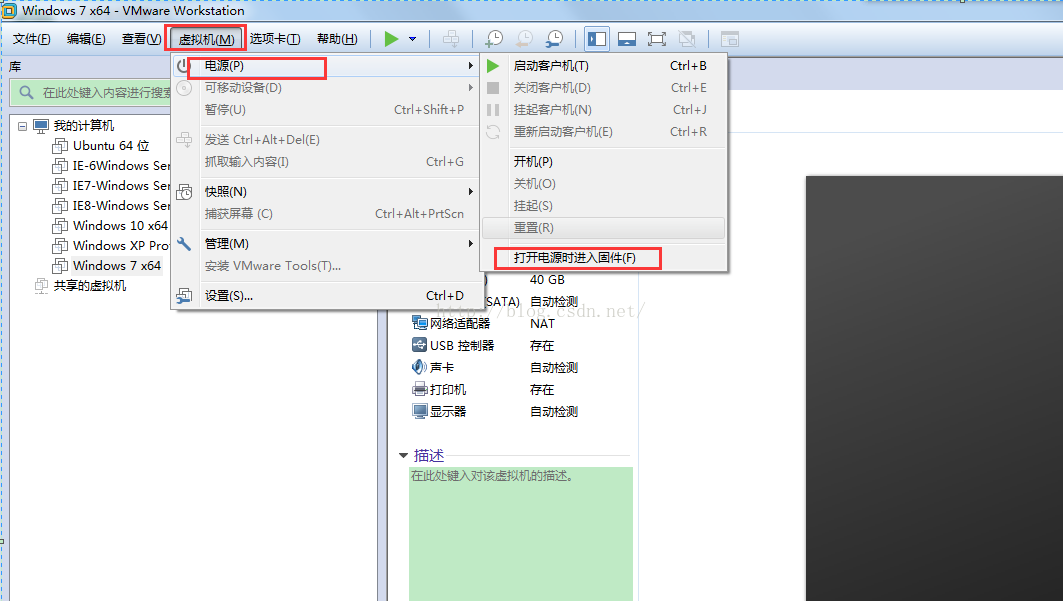Viewport: 1063px width, 601px height.
Task: Click the send Ctrl+Alt+Del toolbar icon
Action: (x=451, y=39)
